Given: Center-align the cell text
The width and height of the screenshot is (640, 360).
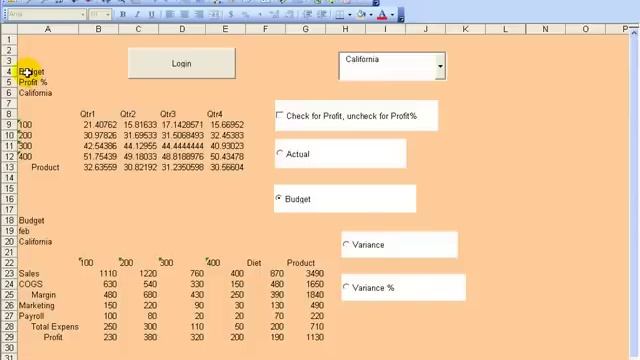Looking at the screenshot, I should pos(184,14).
